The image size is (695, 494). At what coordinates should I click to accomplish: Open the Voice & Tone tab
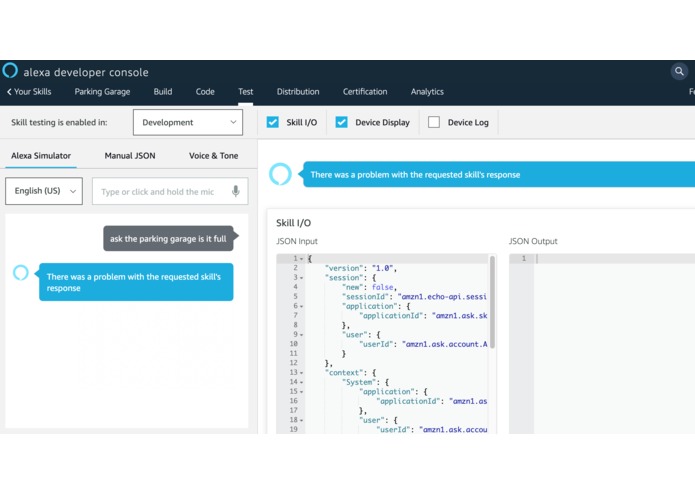213,156
